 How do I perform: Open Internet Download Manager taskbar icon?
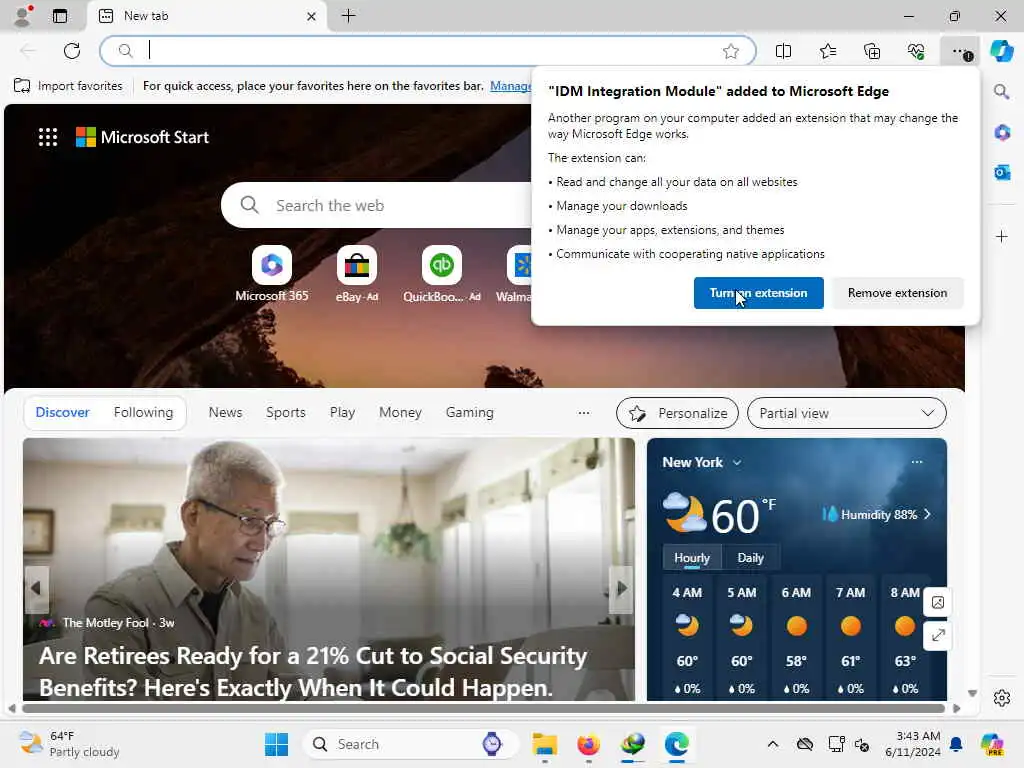(x=633, y=744)
